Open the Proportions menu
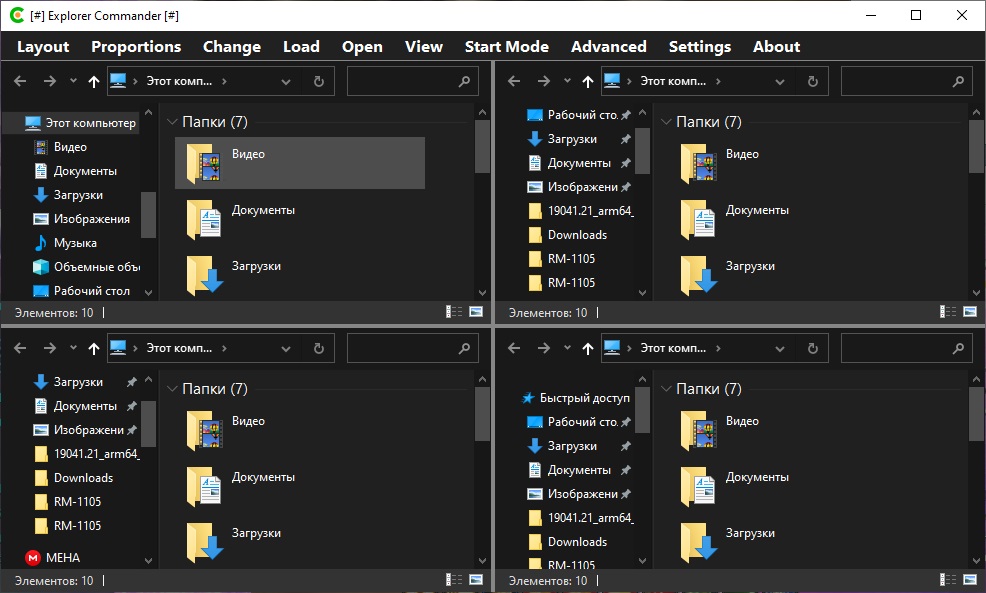The width and height of the screenshot is (986, 593). coord(136,46)
